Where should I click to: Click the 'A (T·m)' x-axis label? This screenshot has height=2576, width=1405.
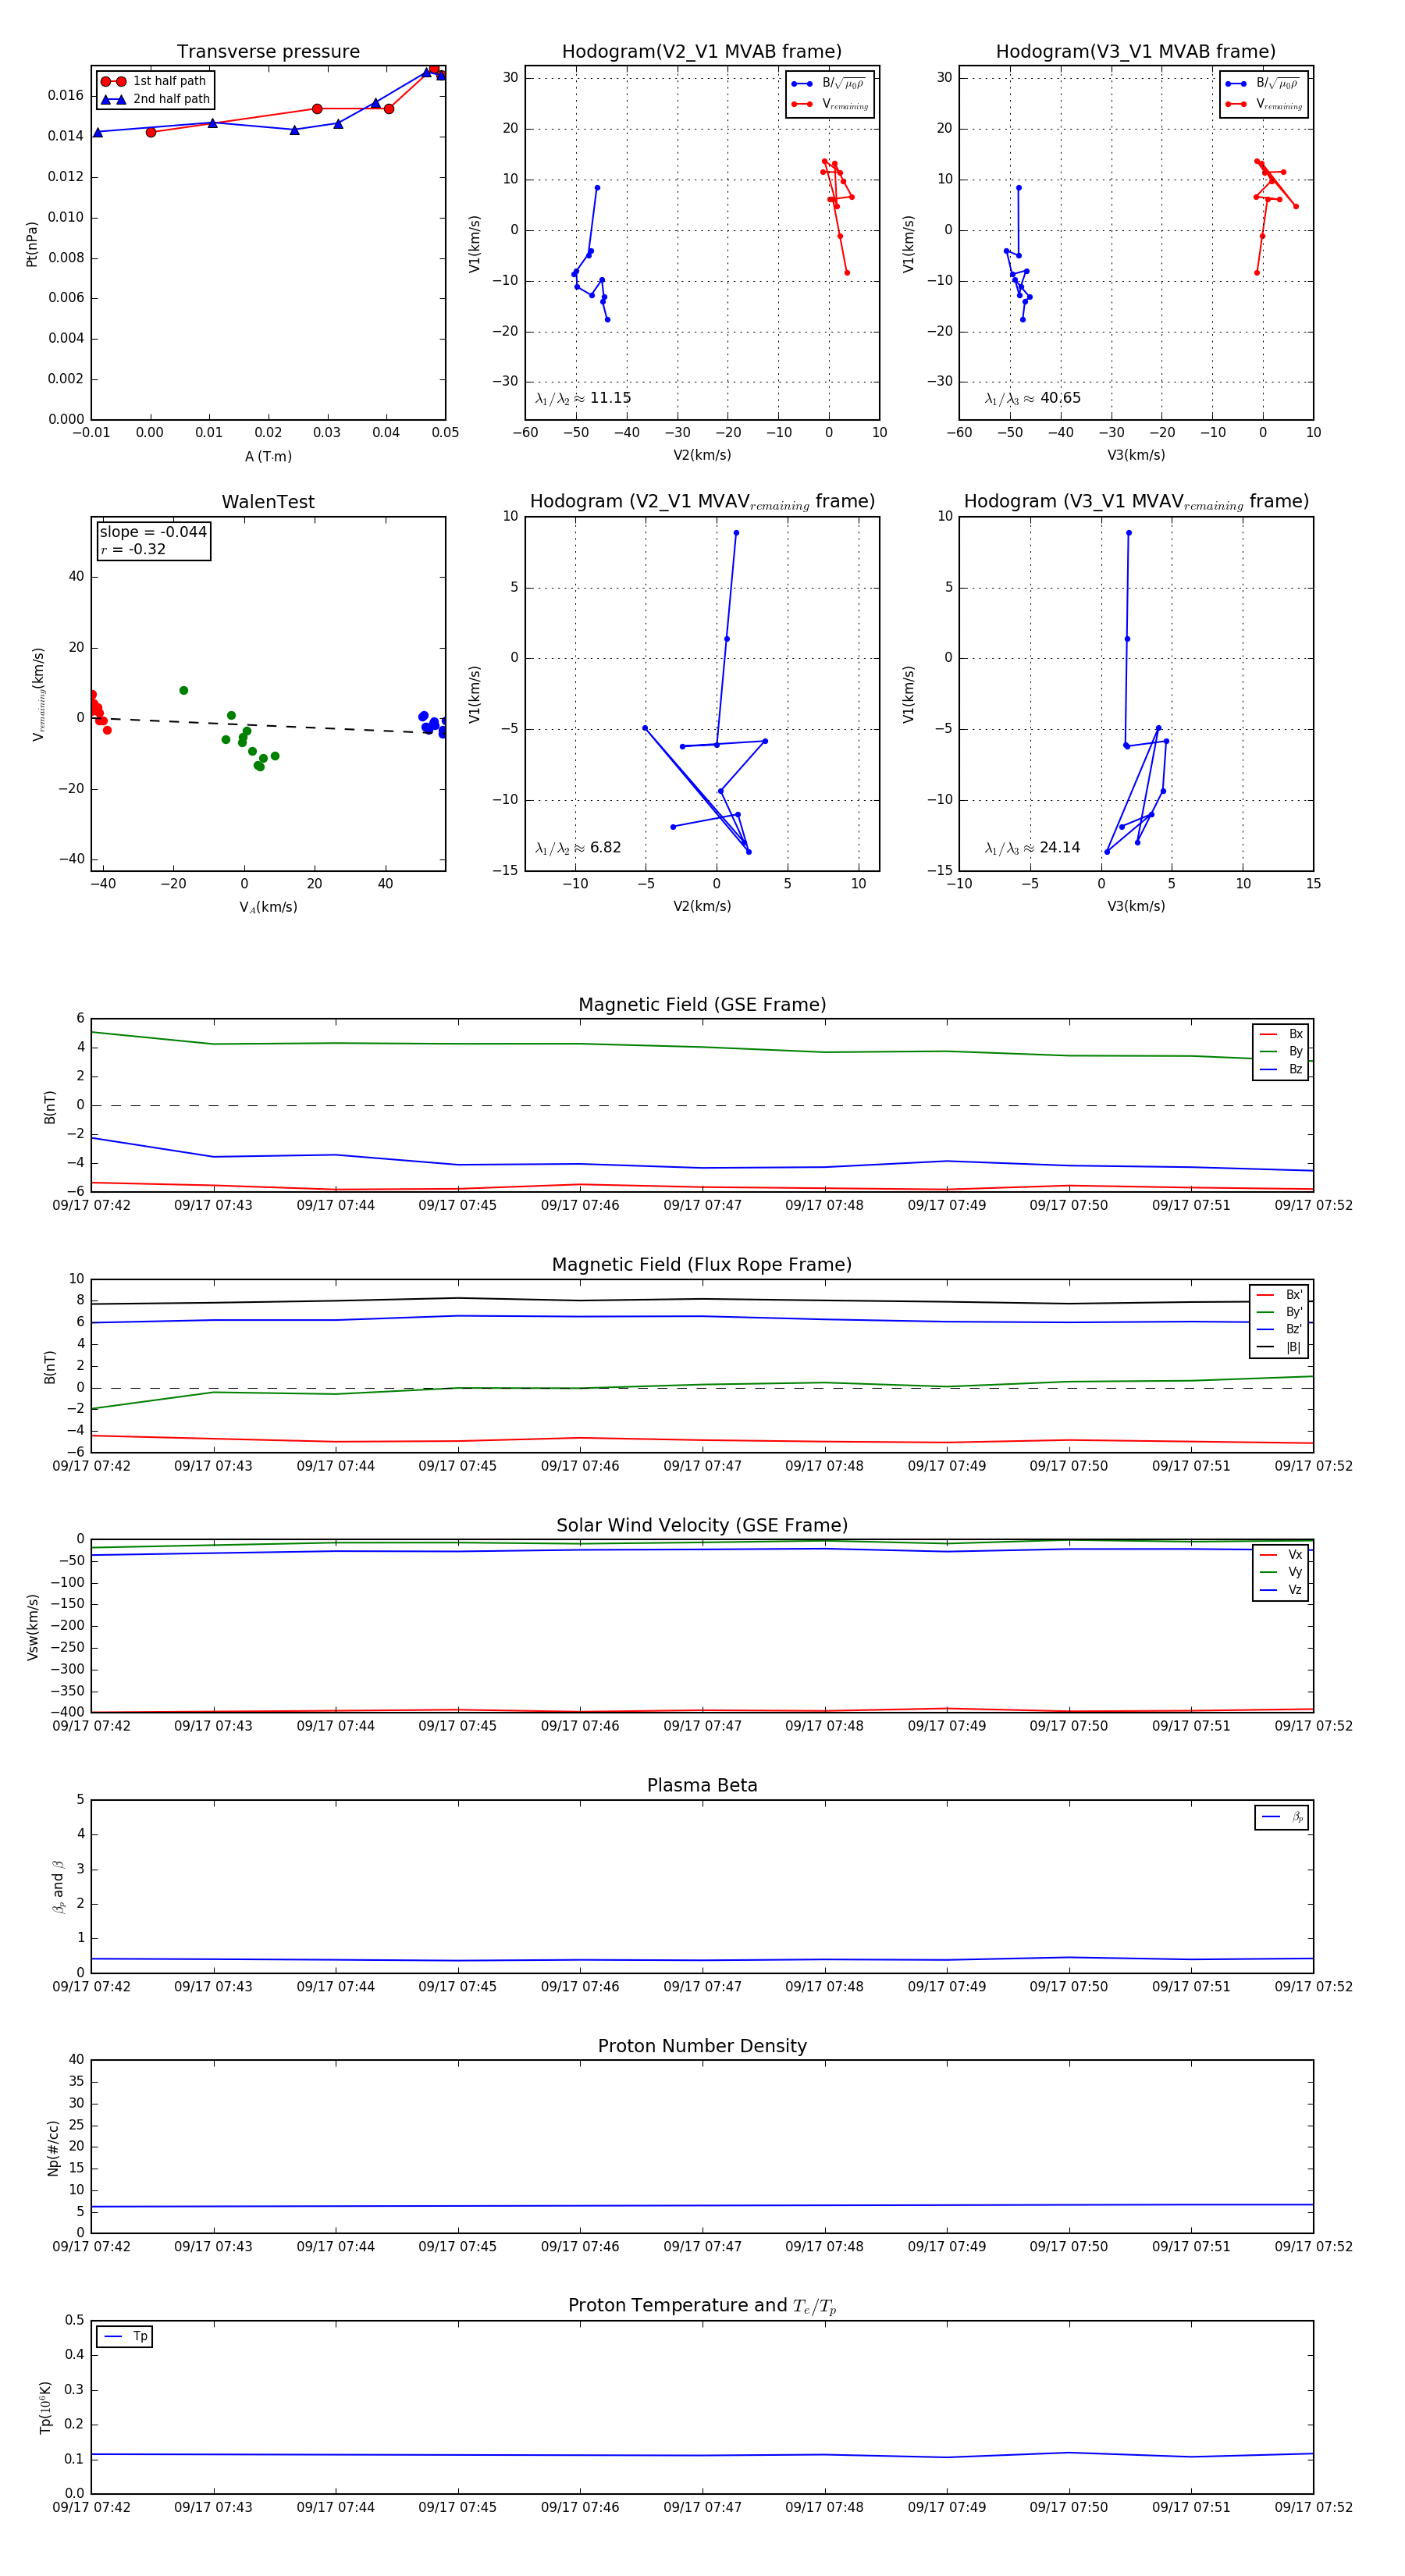pyautogui.click(x=268, y=456)
